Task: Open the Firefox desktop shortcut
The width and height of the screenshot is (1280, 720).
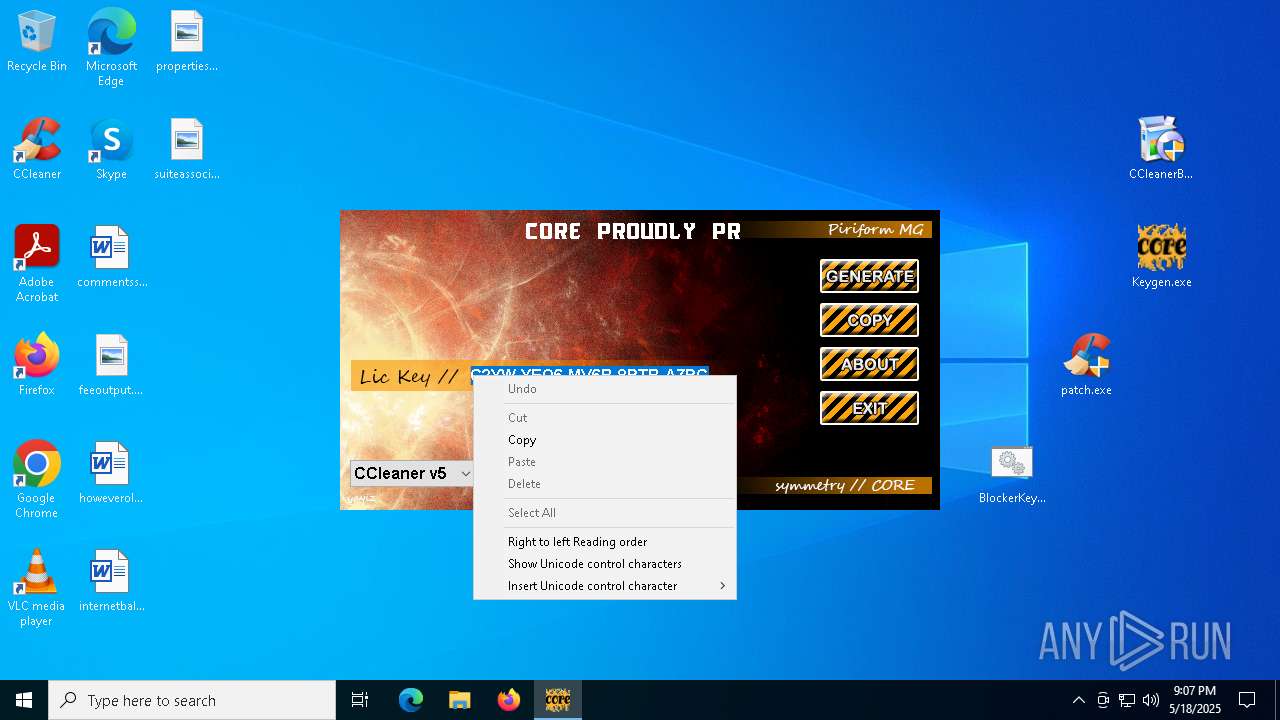Action: (x=37, y=366)
